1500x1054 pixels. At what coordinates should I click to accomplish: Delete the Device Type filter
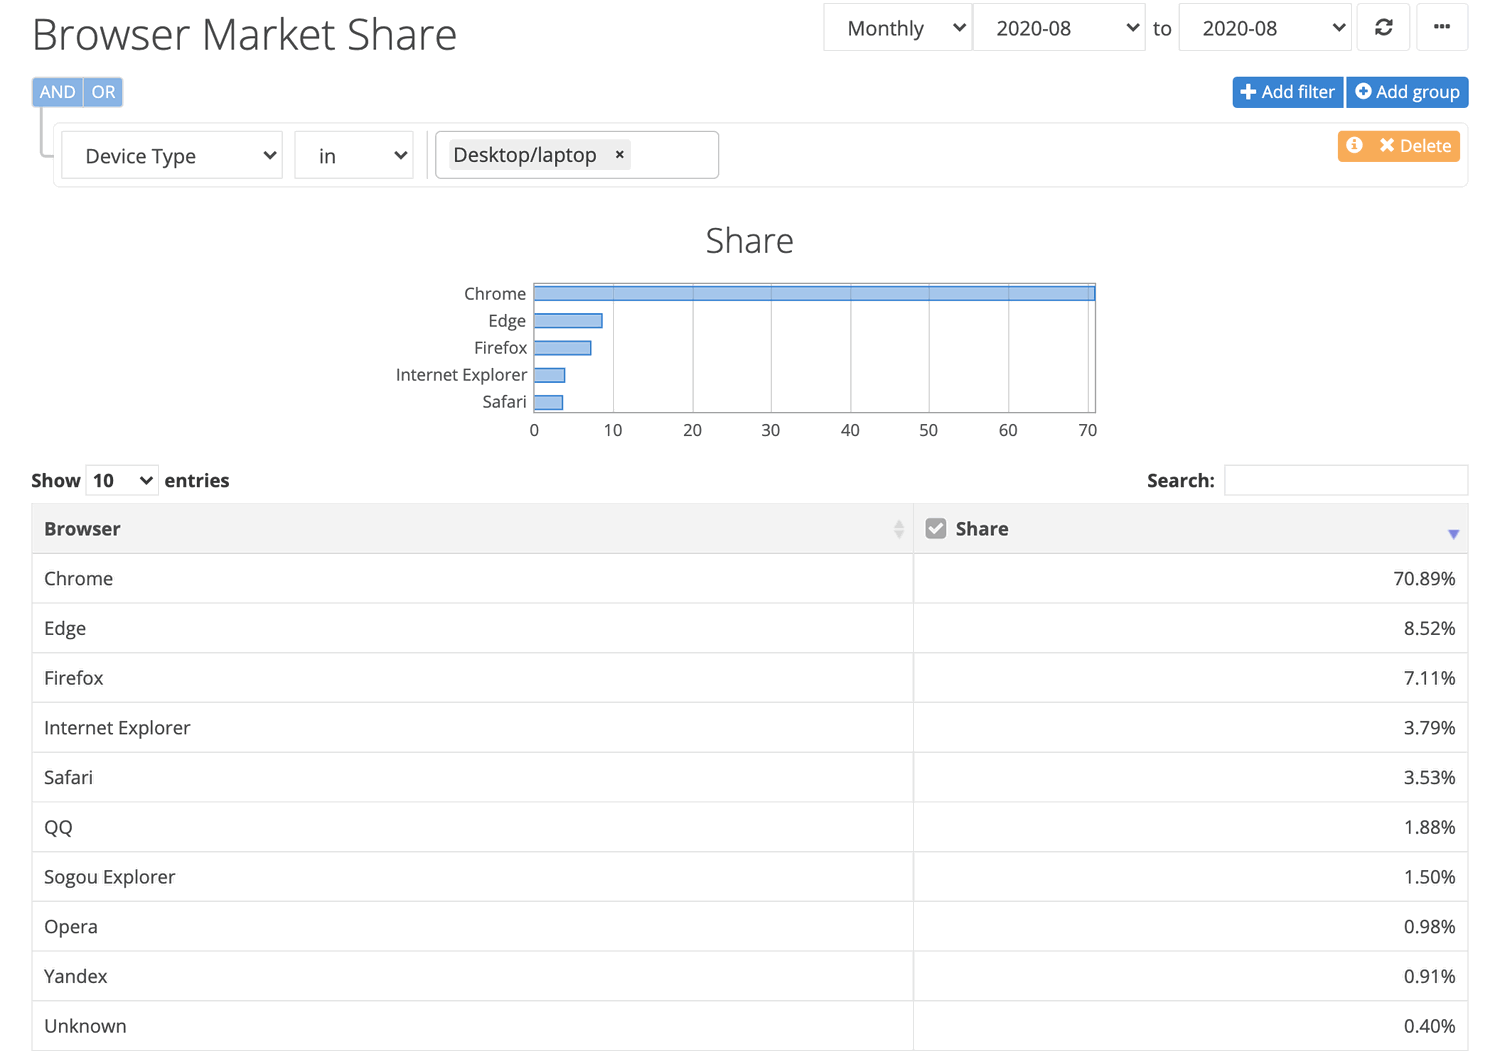point(1410,146)
